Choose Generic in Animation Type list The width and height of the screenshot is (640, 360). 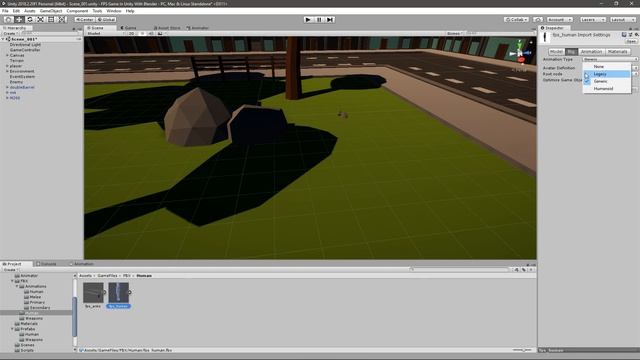pyautogui.click(x=607, y=81)
